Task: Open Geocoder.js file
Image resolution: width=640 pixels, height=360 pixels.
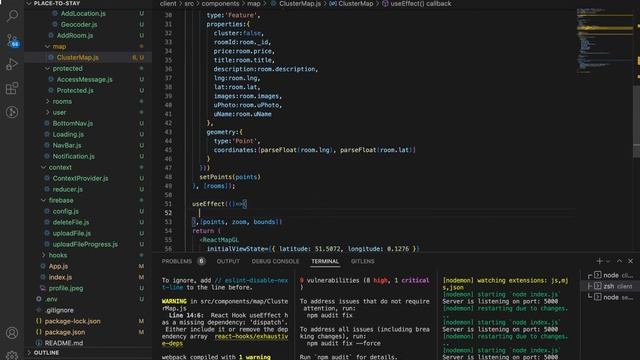Action: pos(79,24)
